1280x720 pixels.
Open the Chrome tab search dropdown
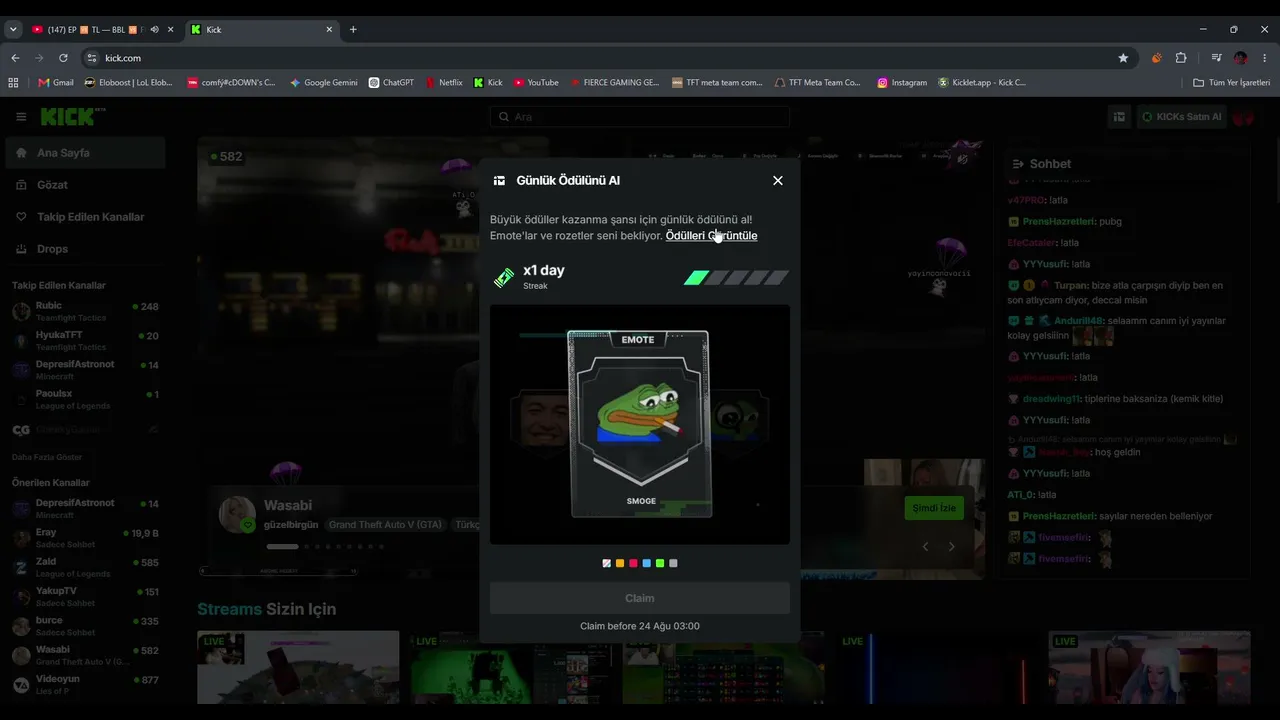click(x=13, y=30)
